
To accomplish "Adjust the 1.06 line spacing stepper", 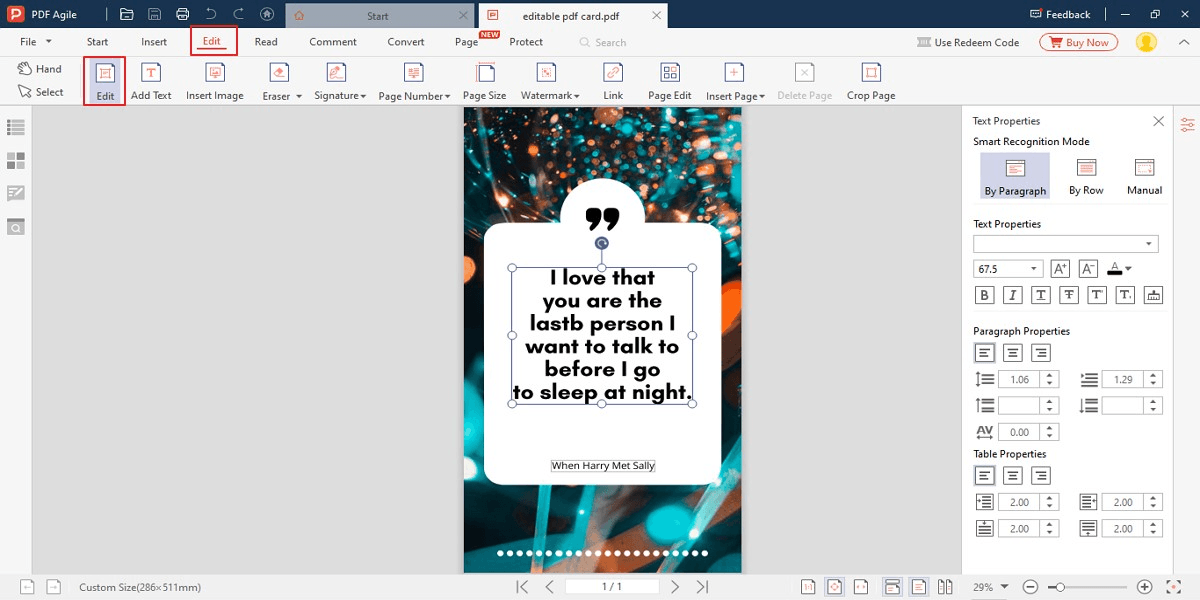I will point(1049,379).
